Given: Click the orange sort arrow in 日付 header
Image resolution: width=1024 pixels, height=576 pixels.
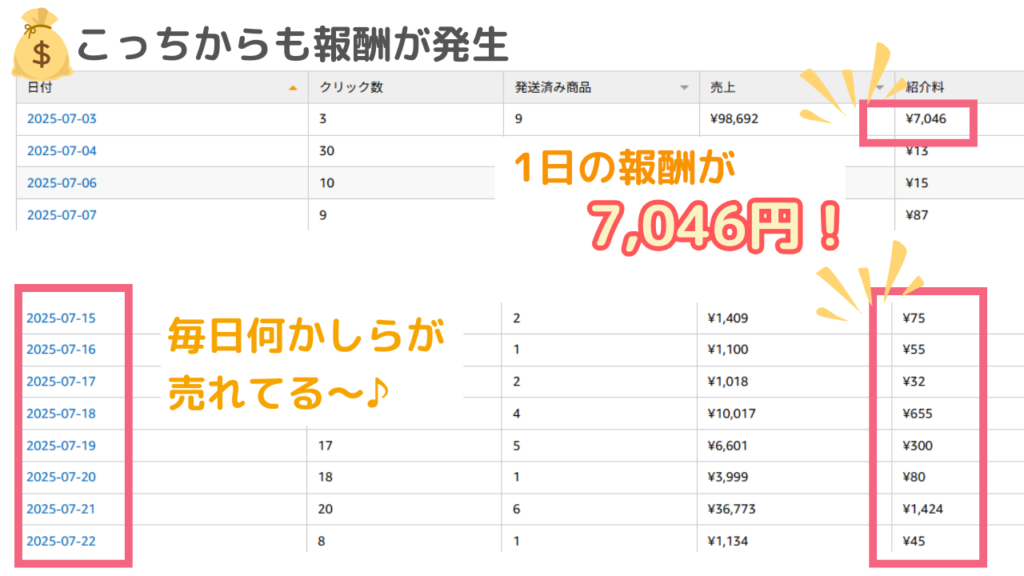Looking at the screenshot, I should 292,88.
